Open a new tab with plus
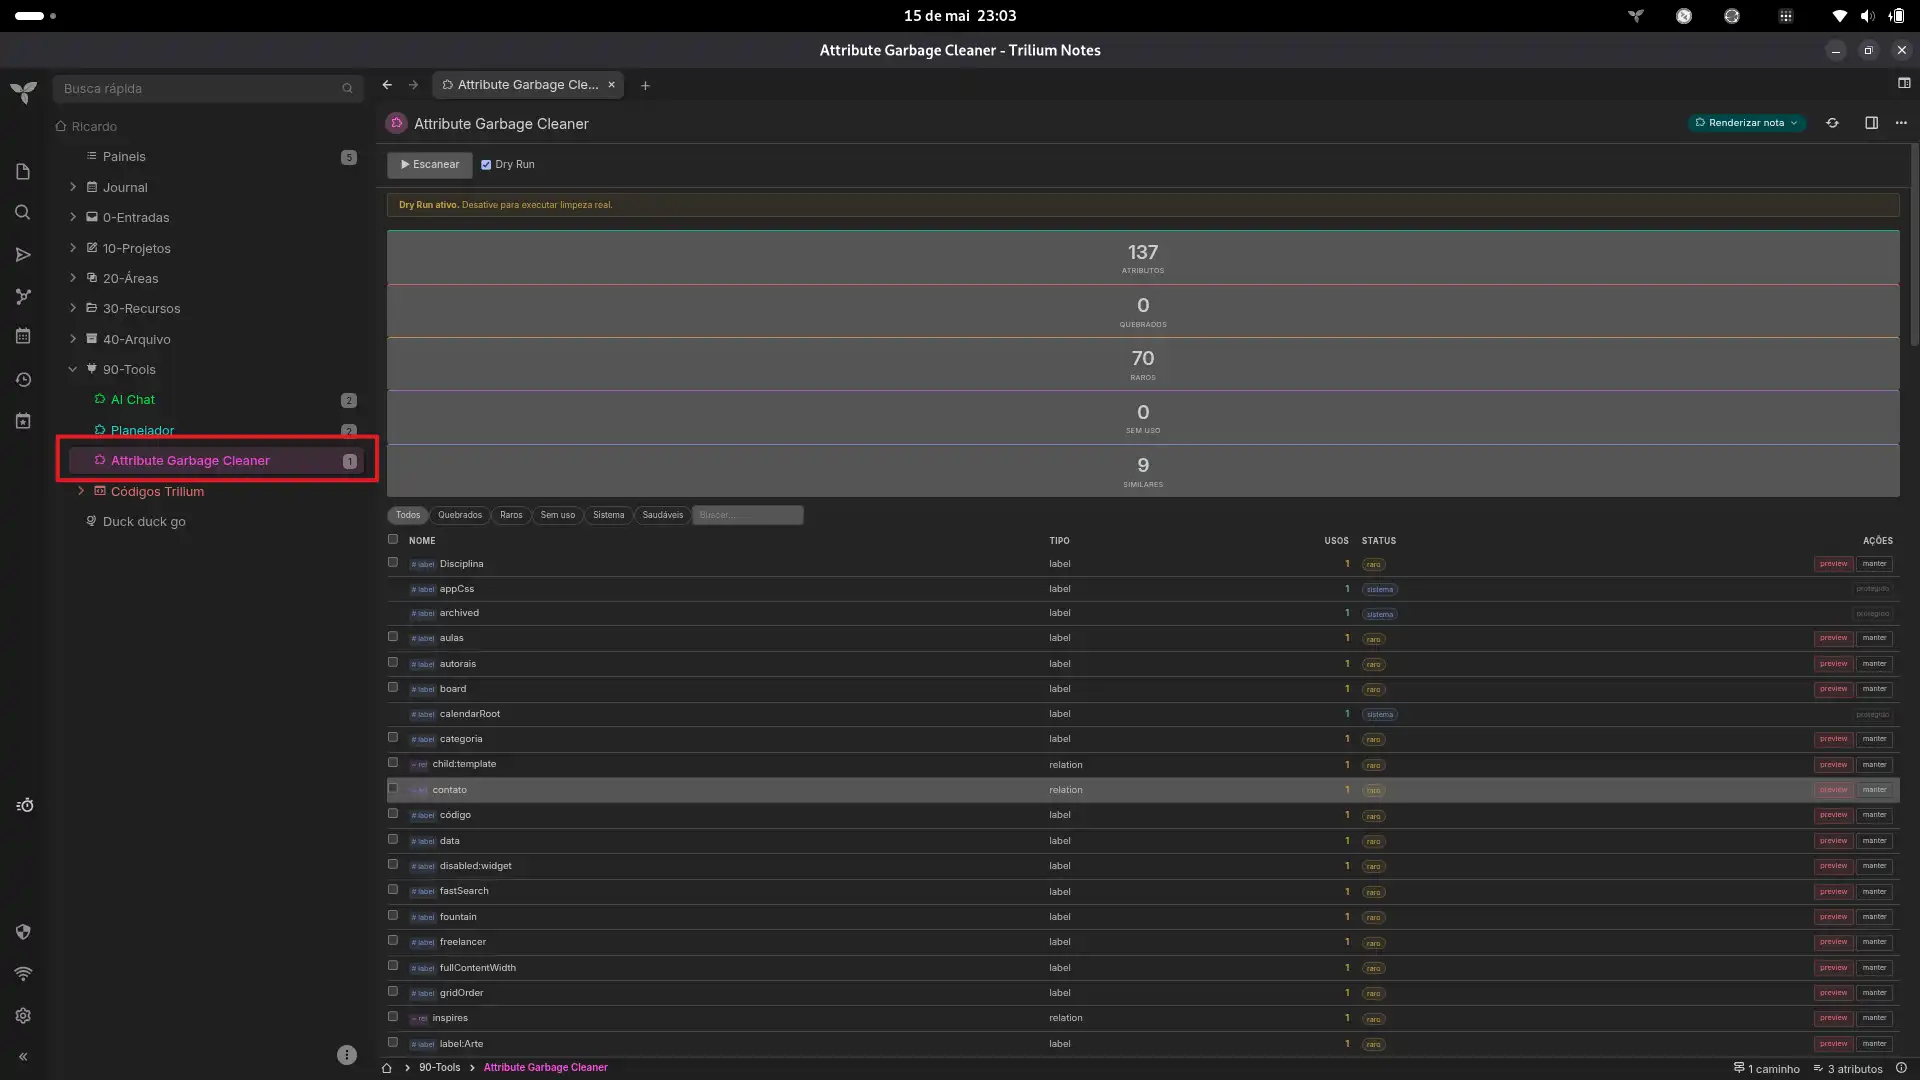 click(645, 86)
